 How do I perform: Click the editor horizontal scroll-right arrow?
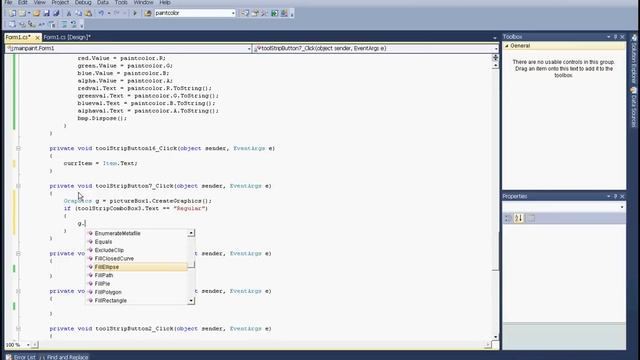tap(488, 345)
